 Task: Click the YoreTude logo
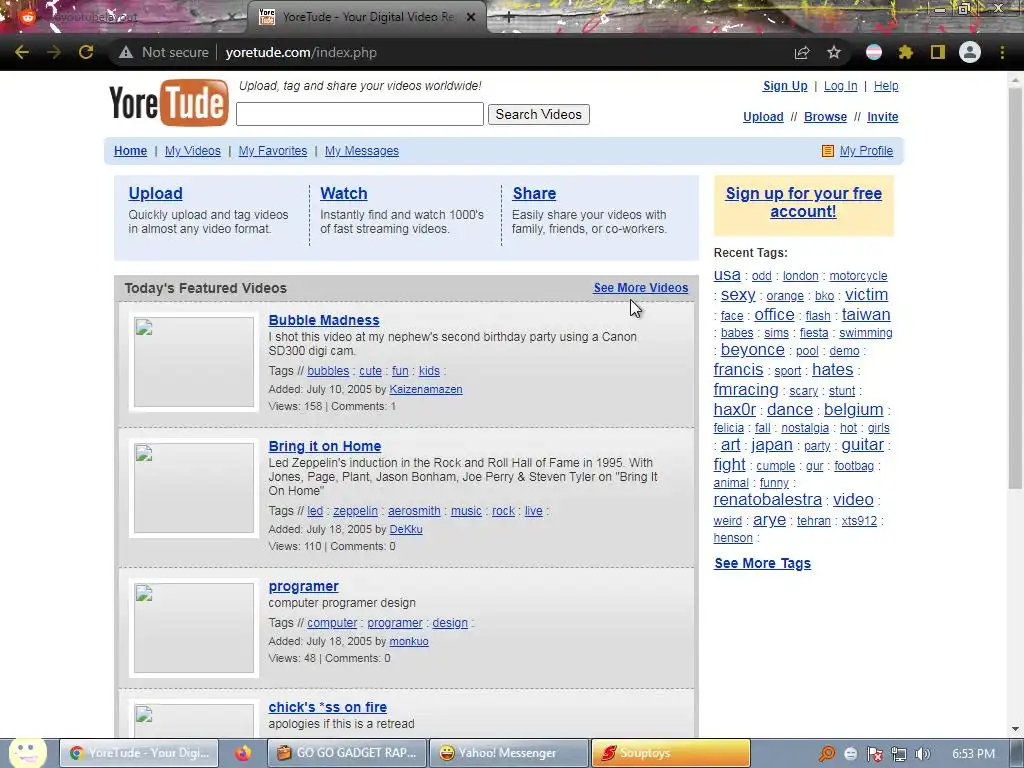pos(168,102)
